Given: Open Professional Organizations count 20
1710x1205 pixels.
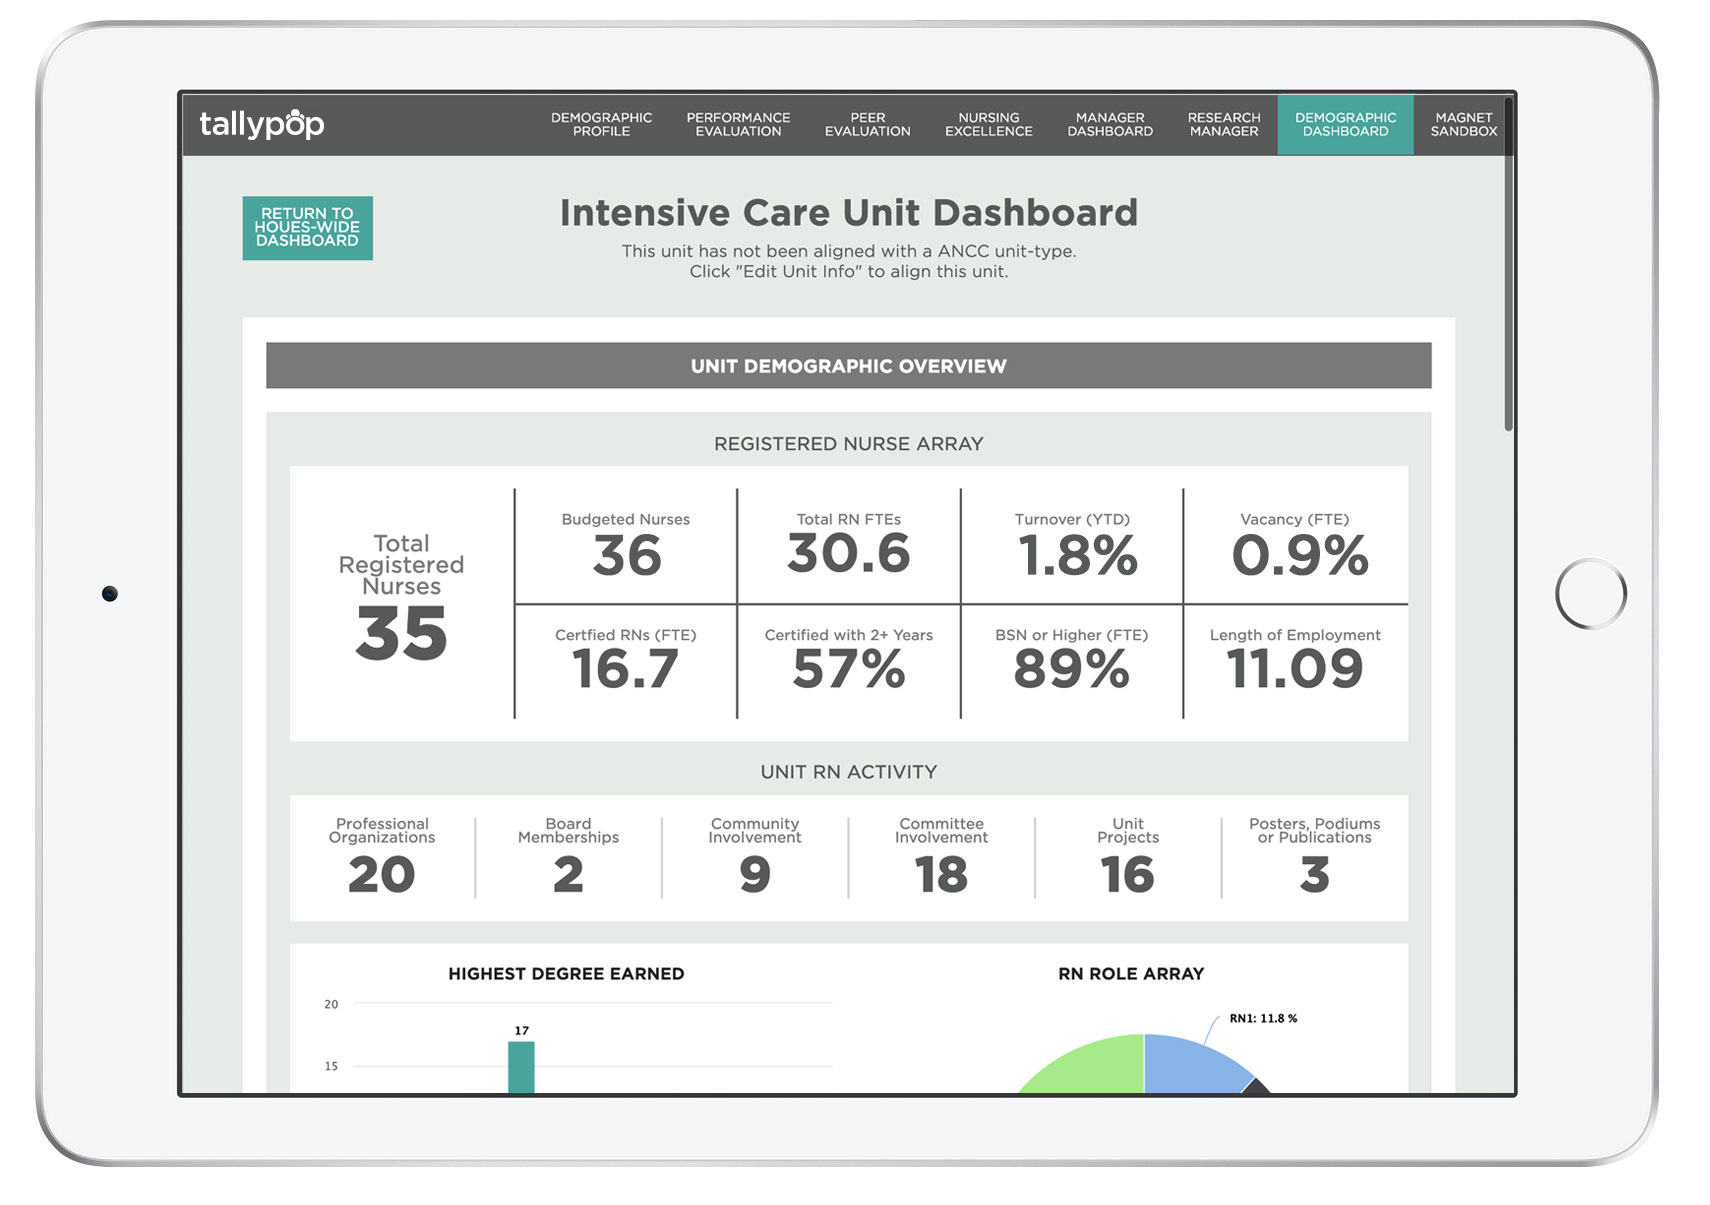Looking at the screenshot, I should [x=381, y=873].
